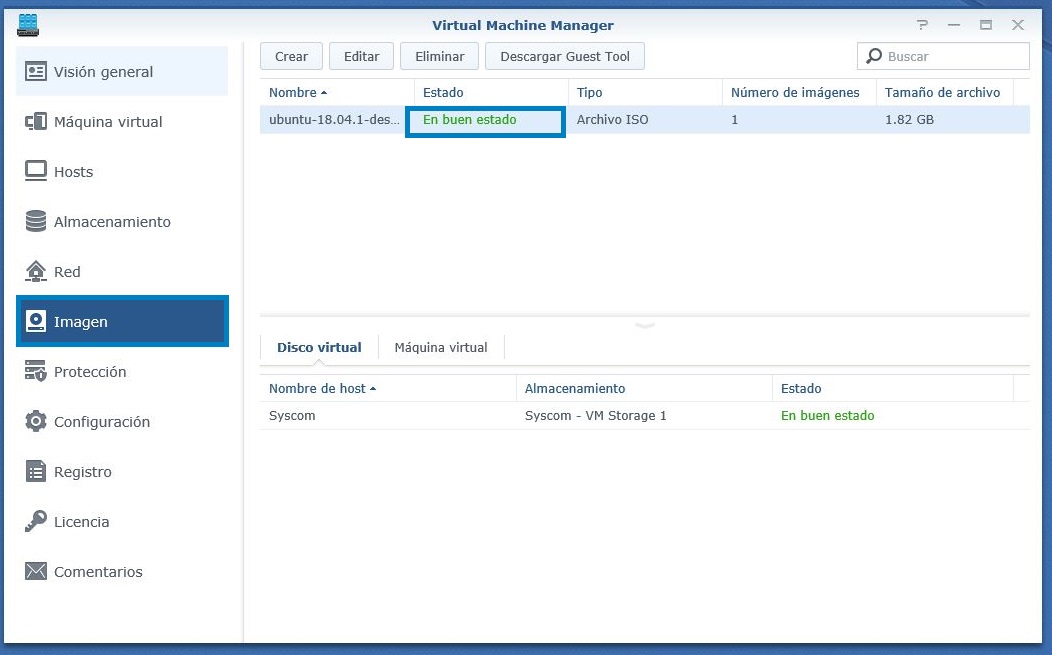This screenshot has height=655, width=1052.
Task: Open the Licencia key icon
Action: pos(36,521)
